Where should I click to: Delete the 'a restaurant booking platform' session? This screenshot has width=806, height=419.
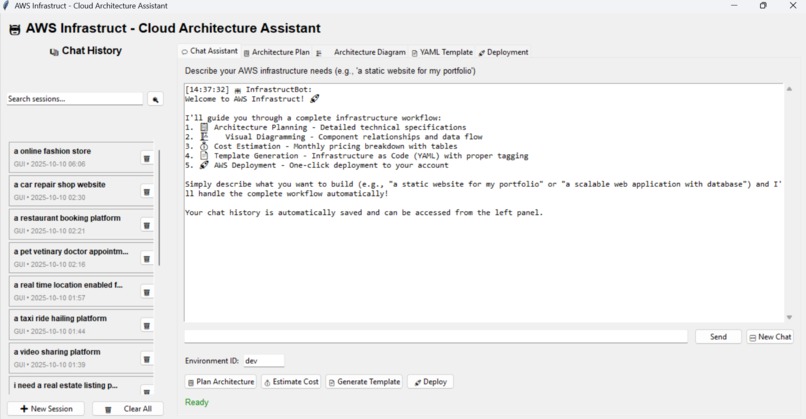(x=146, y=225)
